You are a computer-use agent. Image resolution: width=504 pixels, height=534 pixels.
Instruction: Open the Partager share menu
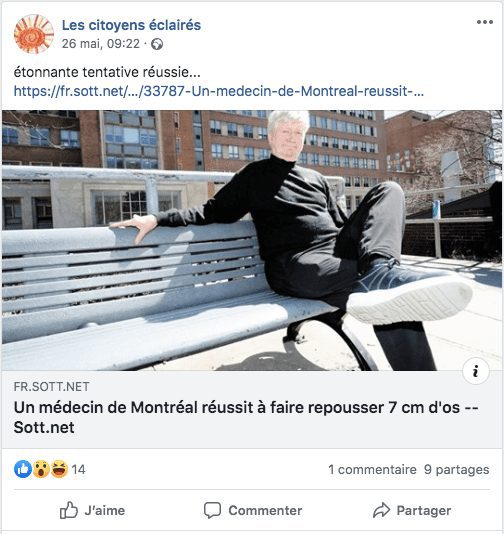coord(412,510)
